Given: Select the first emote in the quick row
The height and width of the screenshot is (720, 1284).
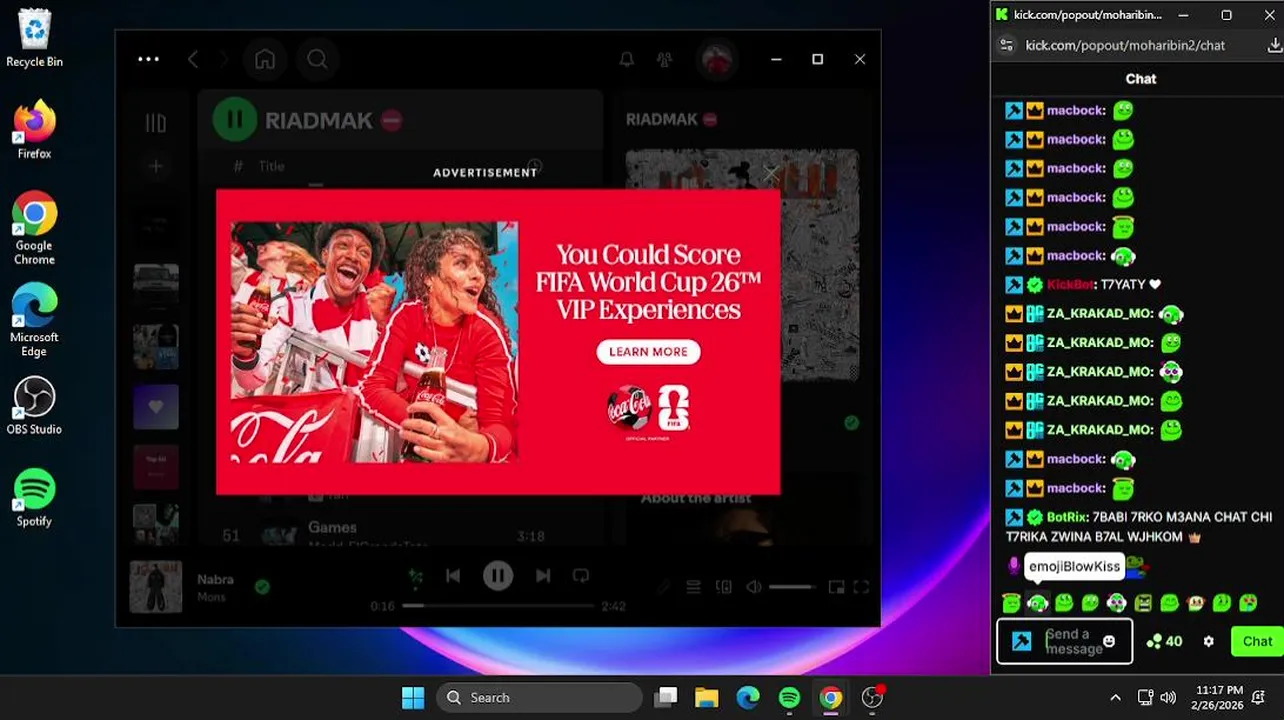Looking at the screenshot, I should coord(1011,603).
